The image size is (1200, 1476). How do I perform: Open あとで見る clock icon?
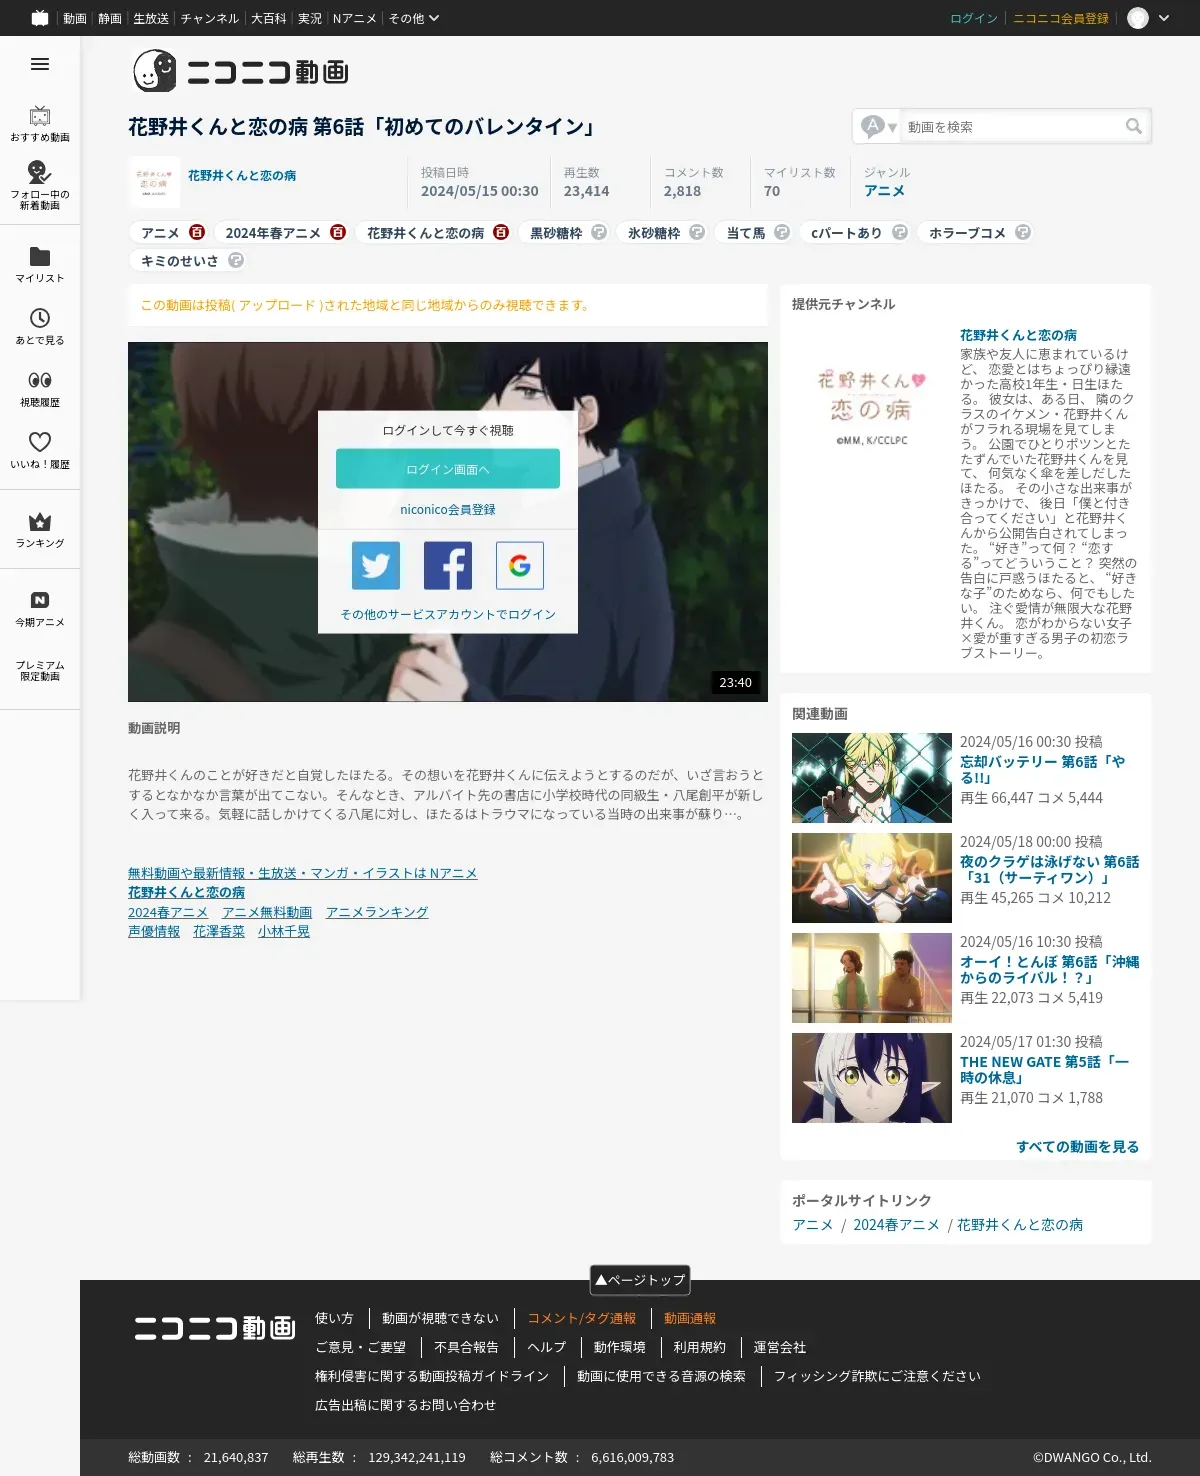(40, 318)
